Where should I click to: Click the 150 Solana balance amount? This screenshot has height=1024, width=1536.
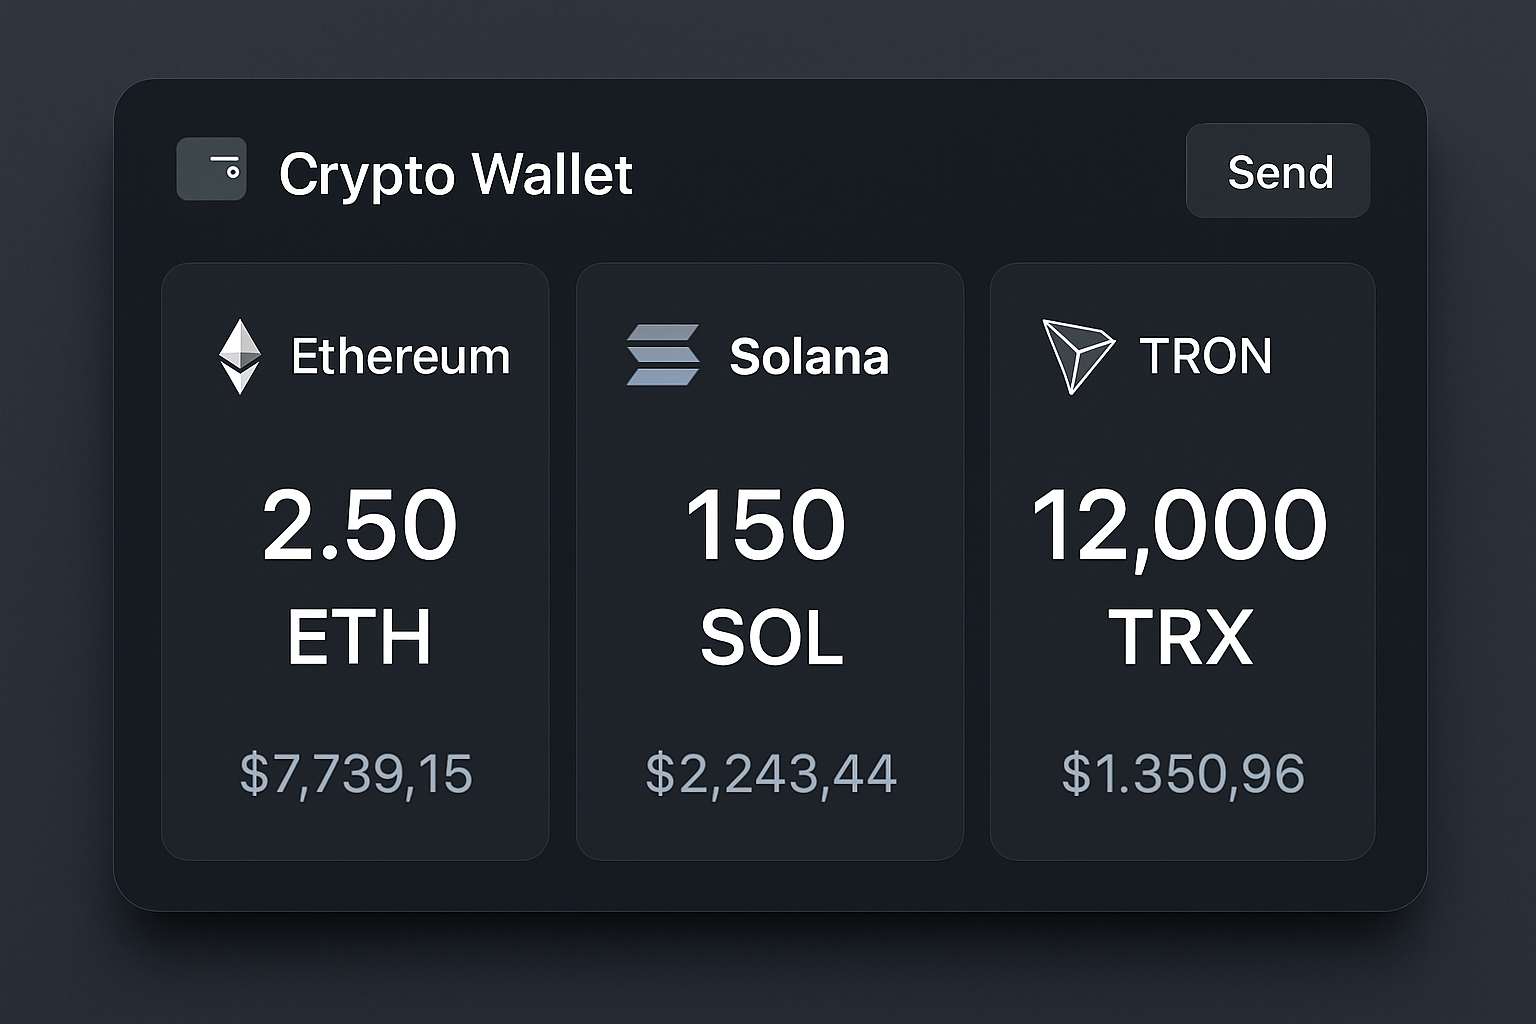[x=766, y=525]
